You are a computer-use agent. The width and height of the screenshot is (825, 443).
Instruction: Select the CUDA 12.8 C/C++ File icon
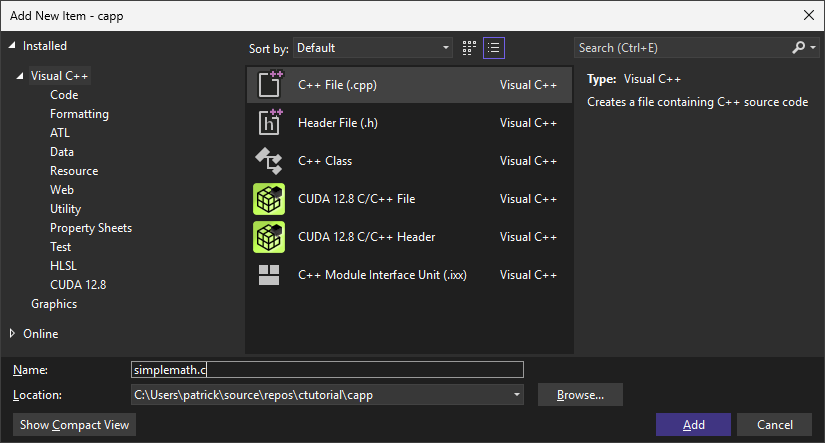coord(269,199)
